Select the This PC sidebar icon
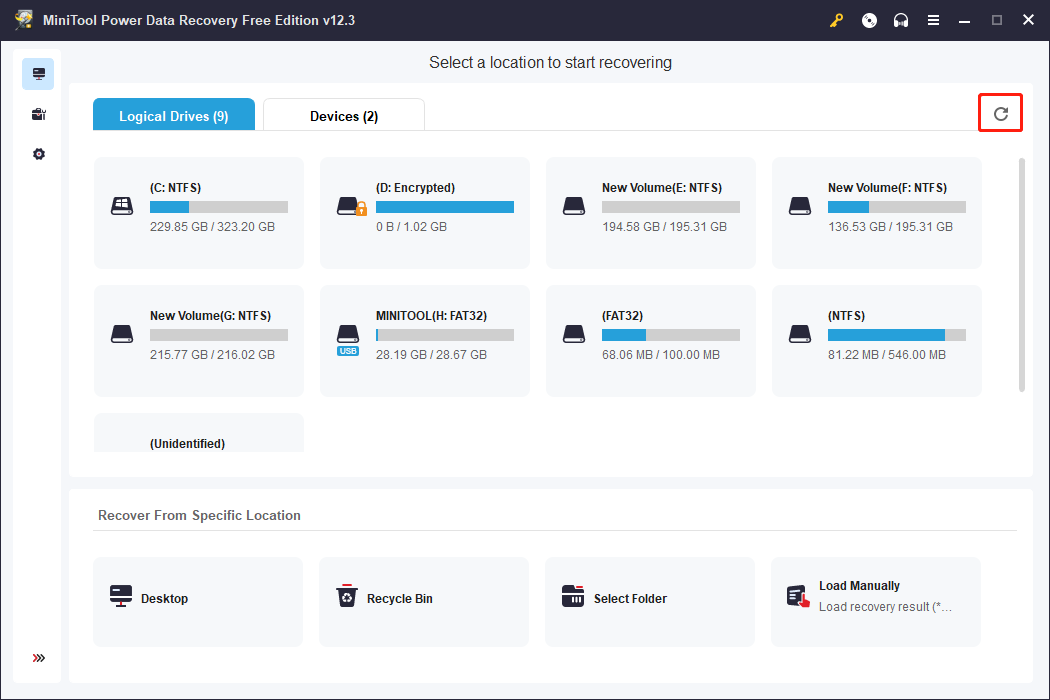 38,74
